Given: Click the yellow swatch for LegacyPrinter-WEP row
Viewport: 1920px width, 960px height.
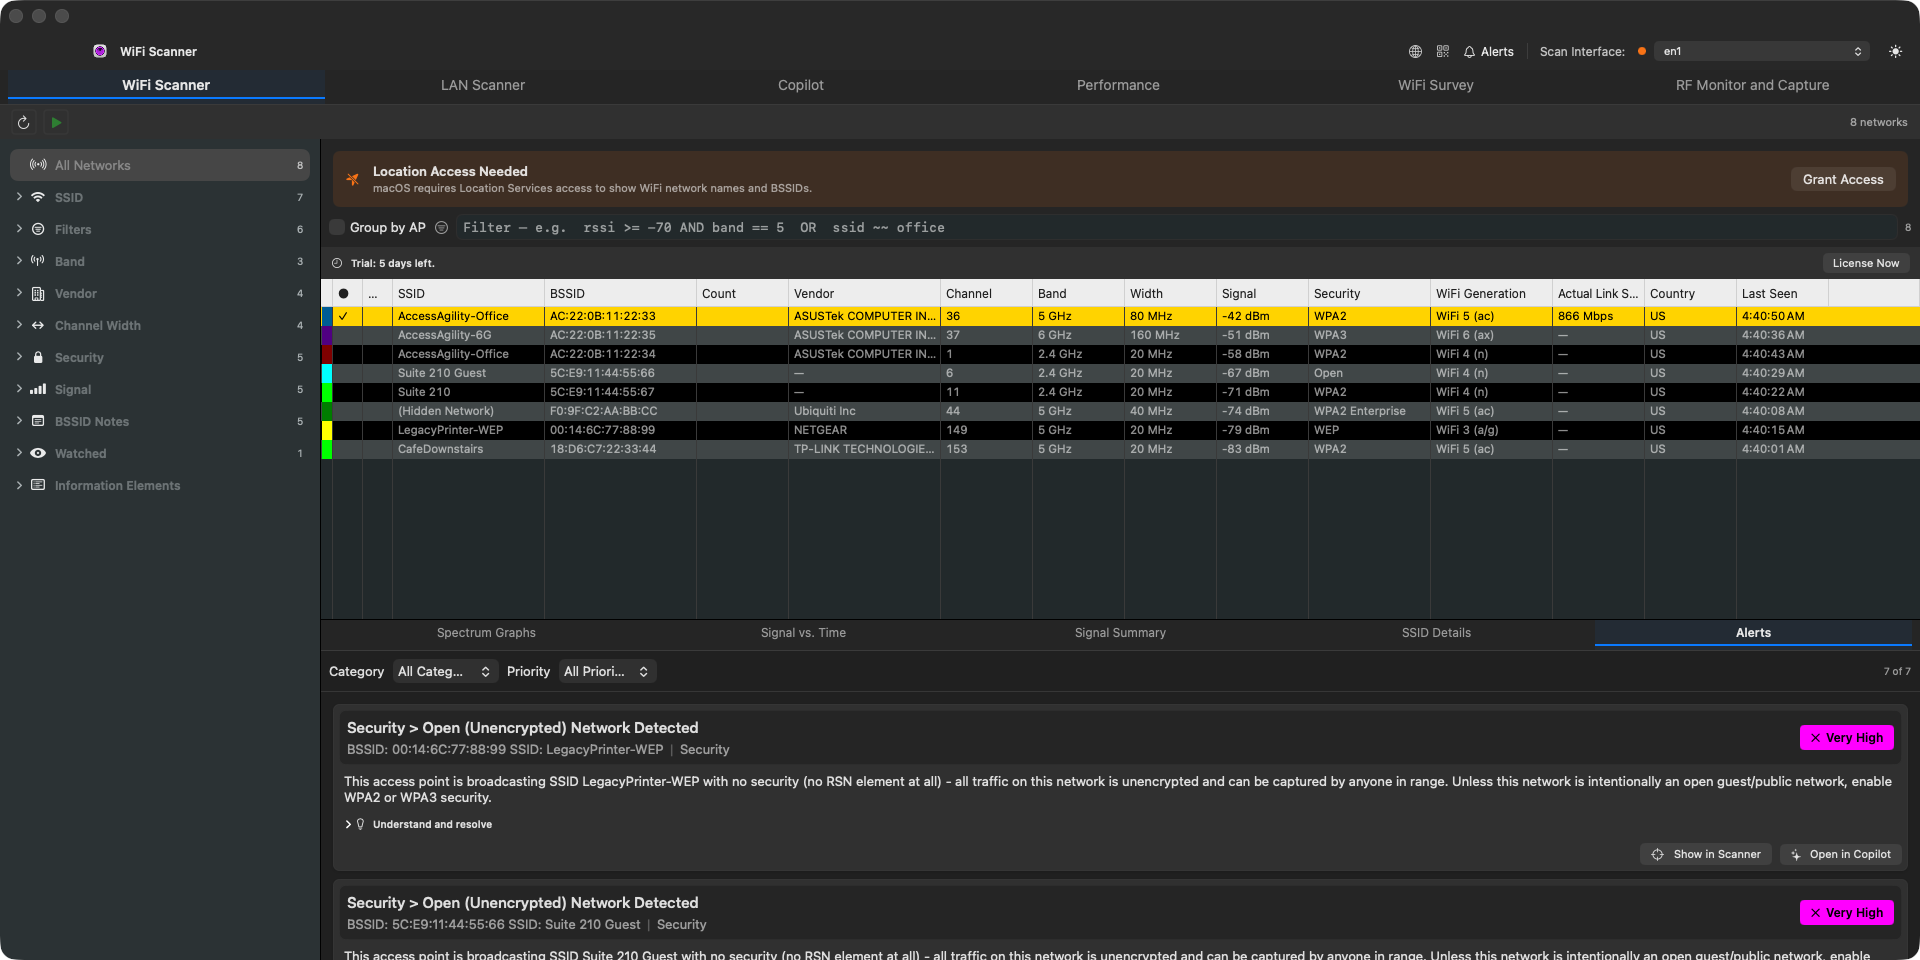Looking at the screenshot, I should click(x=326, y=430).
